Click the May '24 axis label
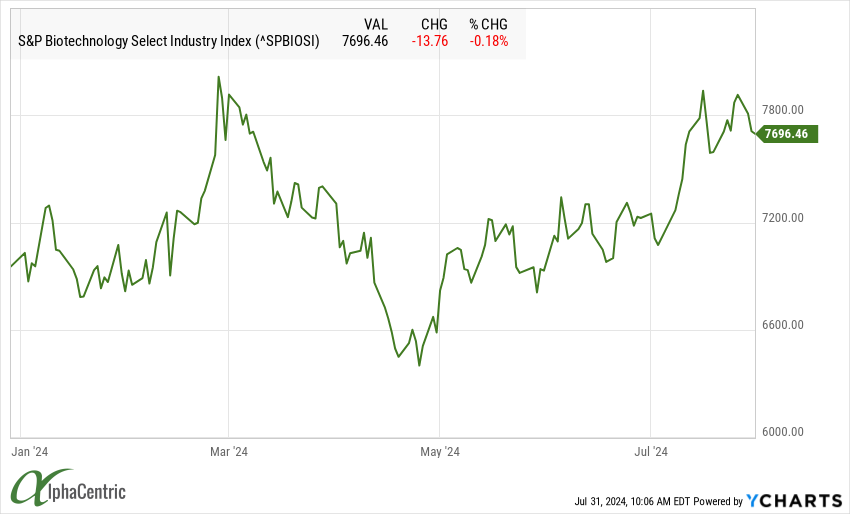 click(440, 452)
